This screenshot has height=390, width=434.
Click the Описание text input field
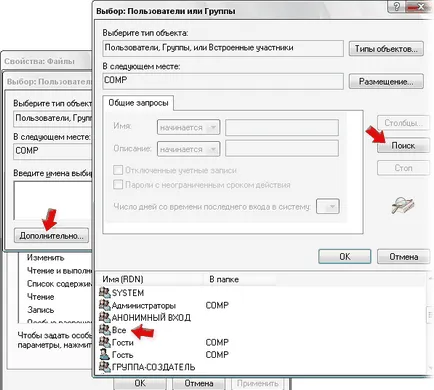pyautogui.click(x=282, y=149)
